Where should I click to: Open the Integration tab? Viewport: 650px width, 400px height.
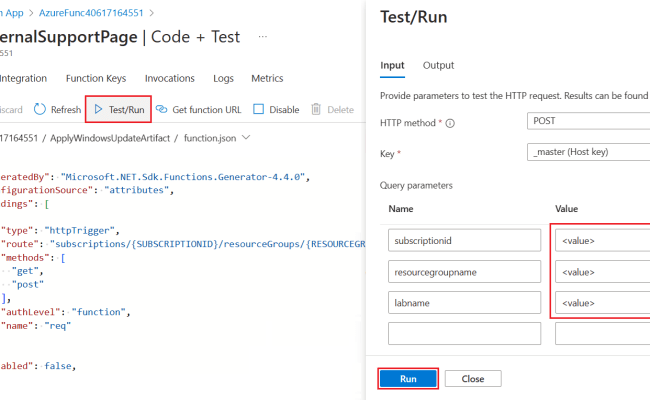coord(23,78)
